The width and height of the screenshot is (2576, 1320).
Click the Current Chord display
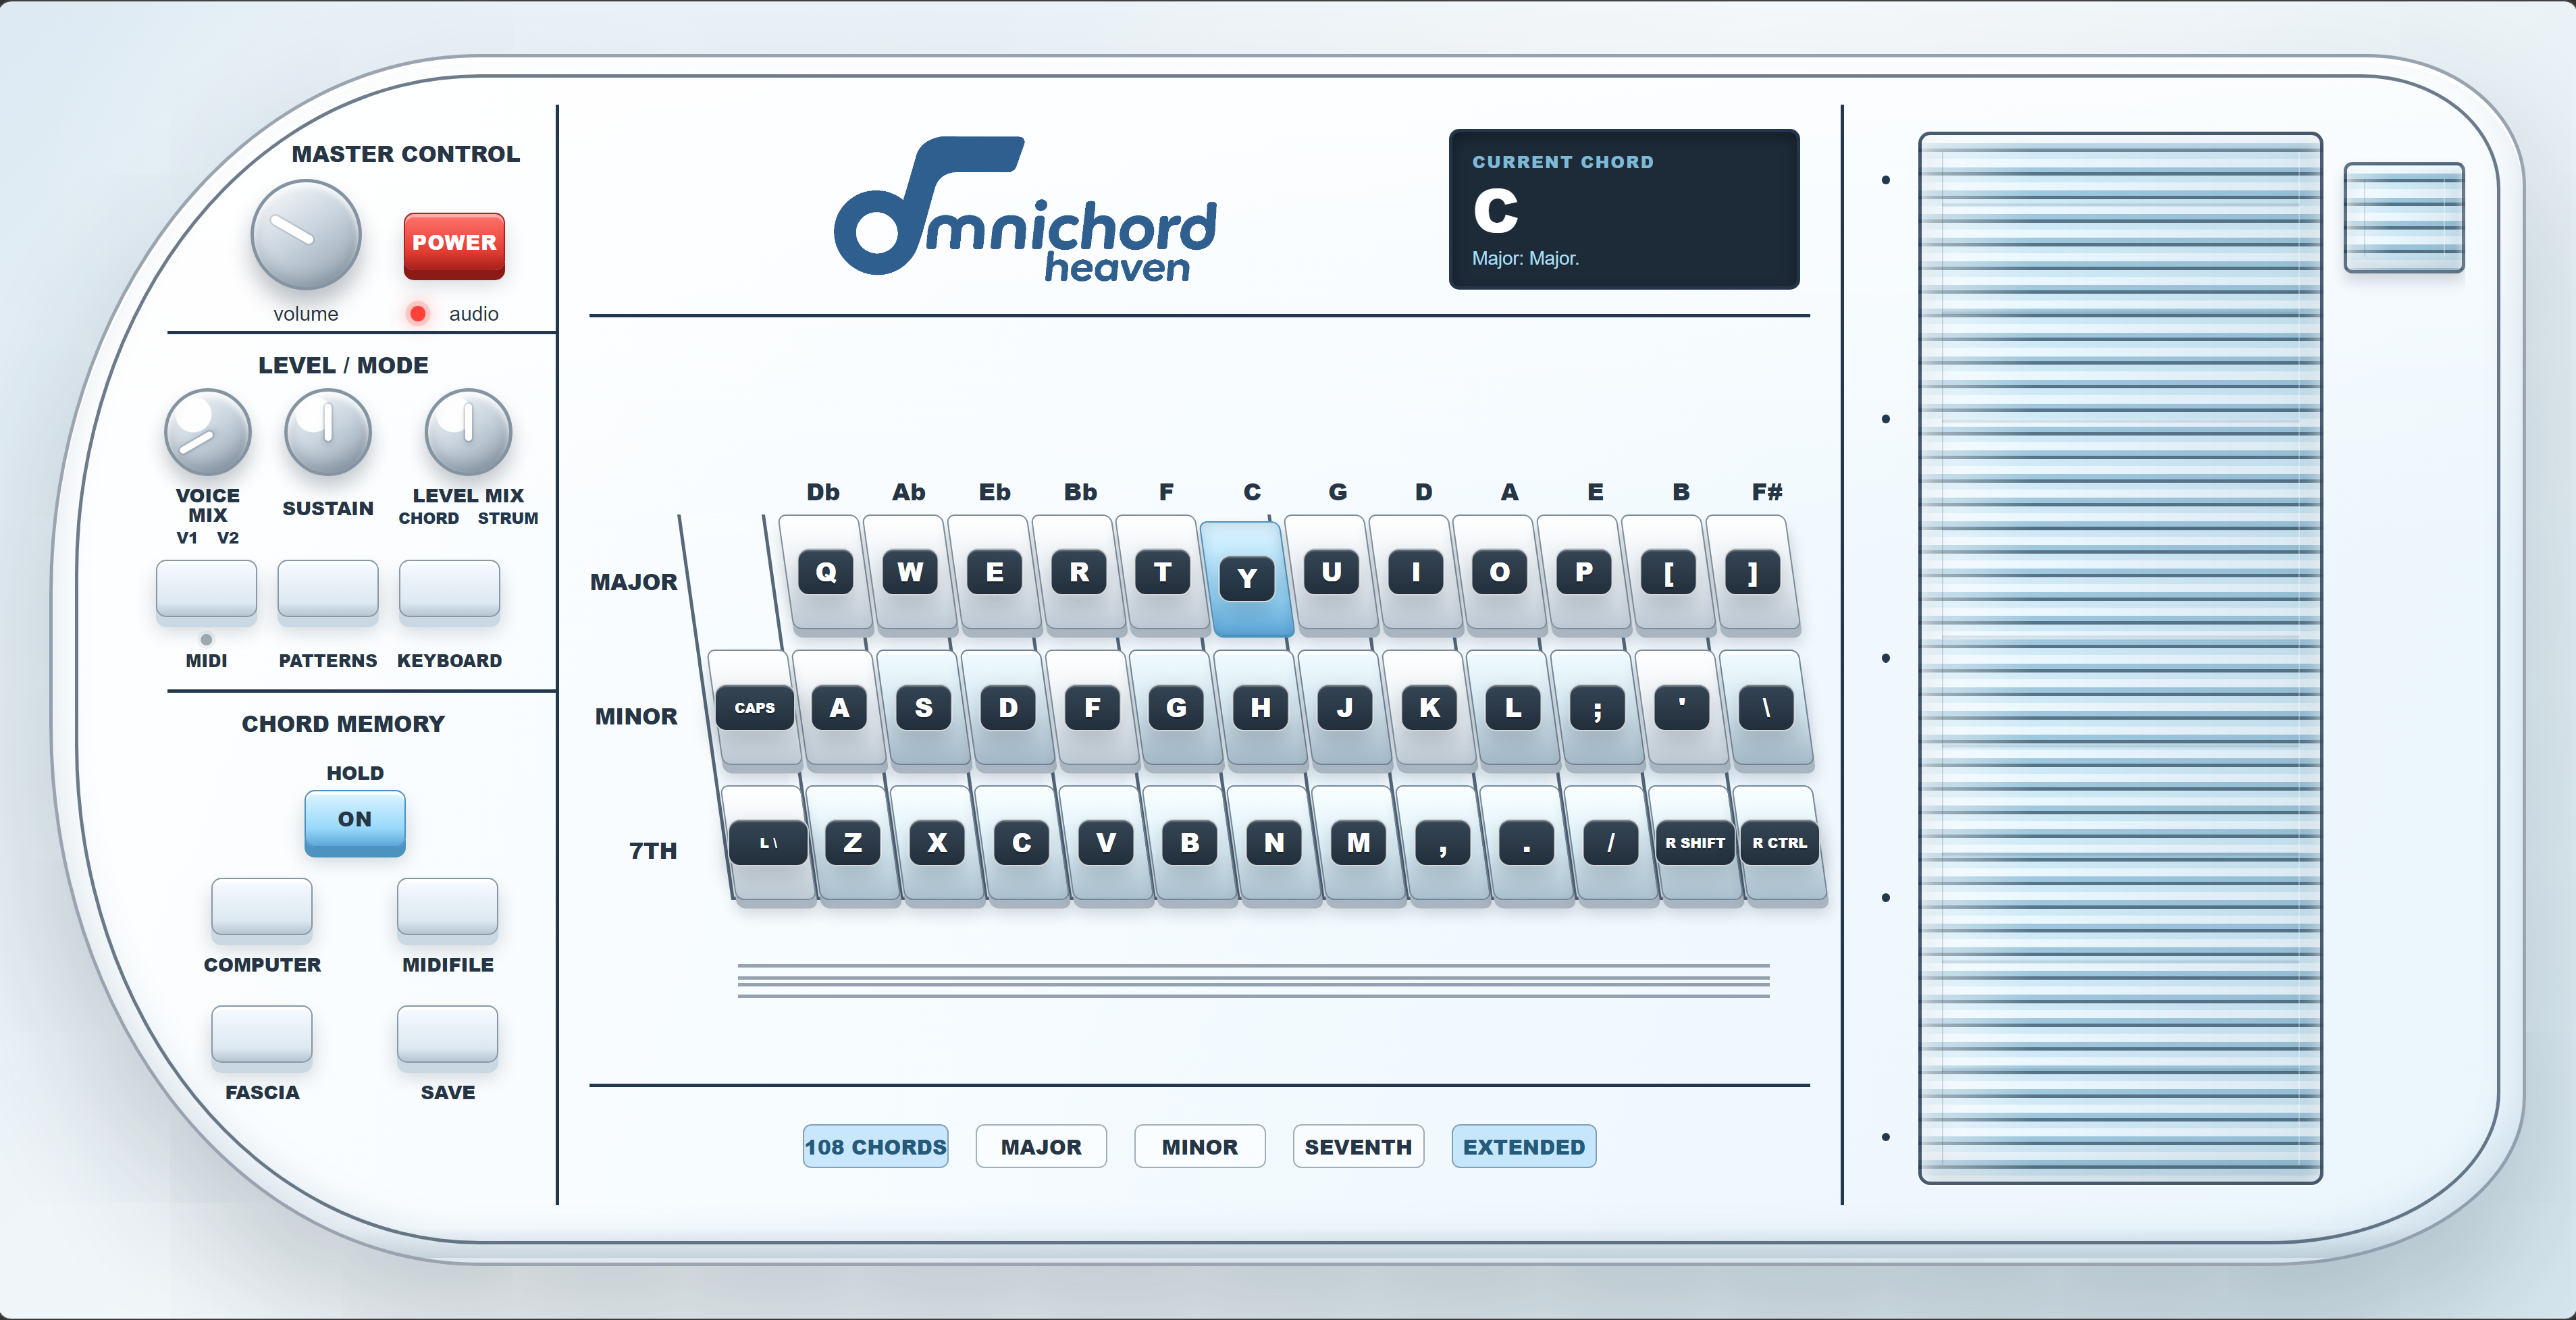point(1624,209)
